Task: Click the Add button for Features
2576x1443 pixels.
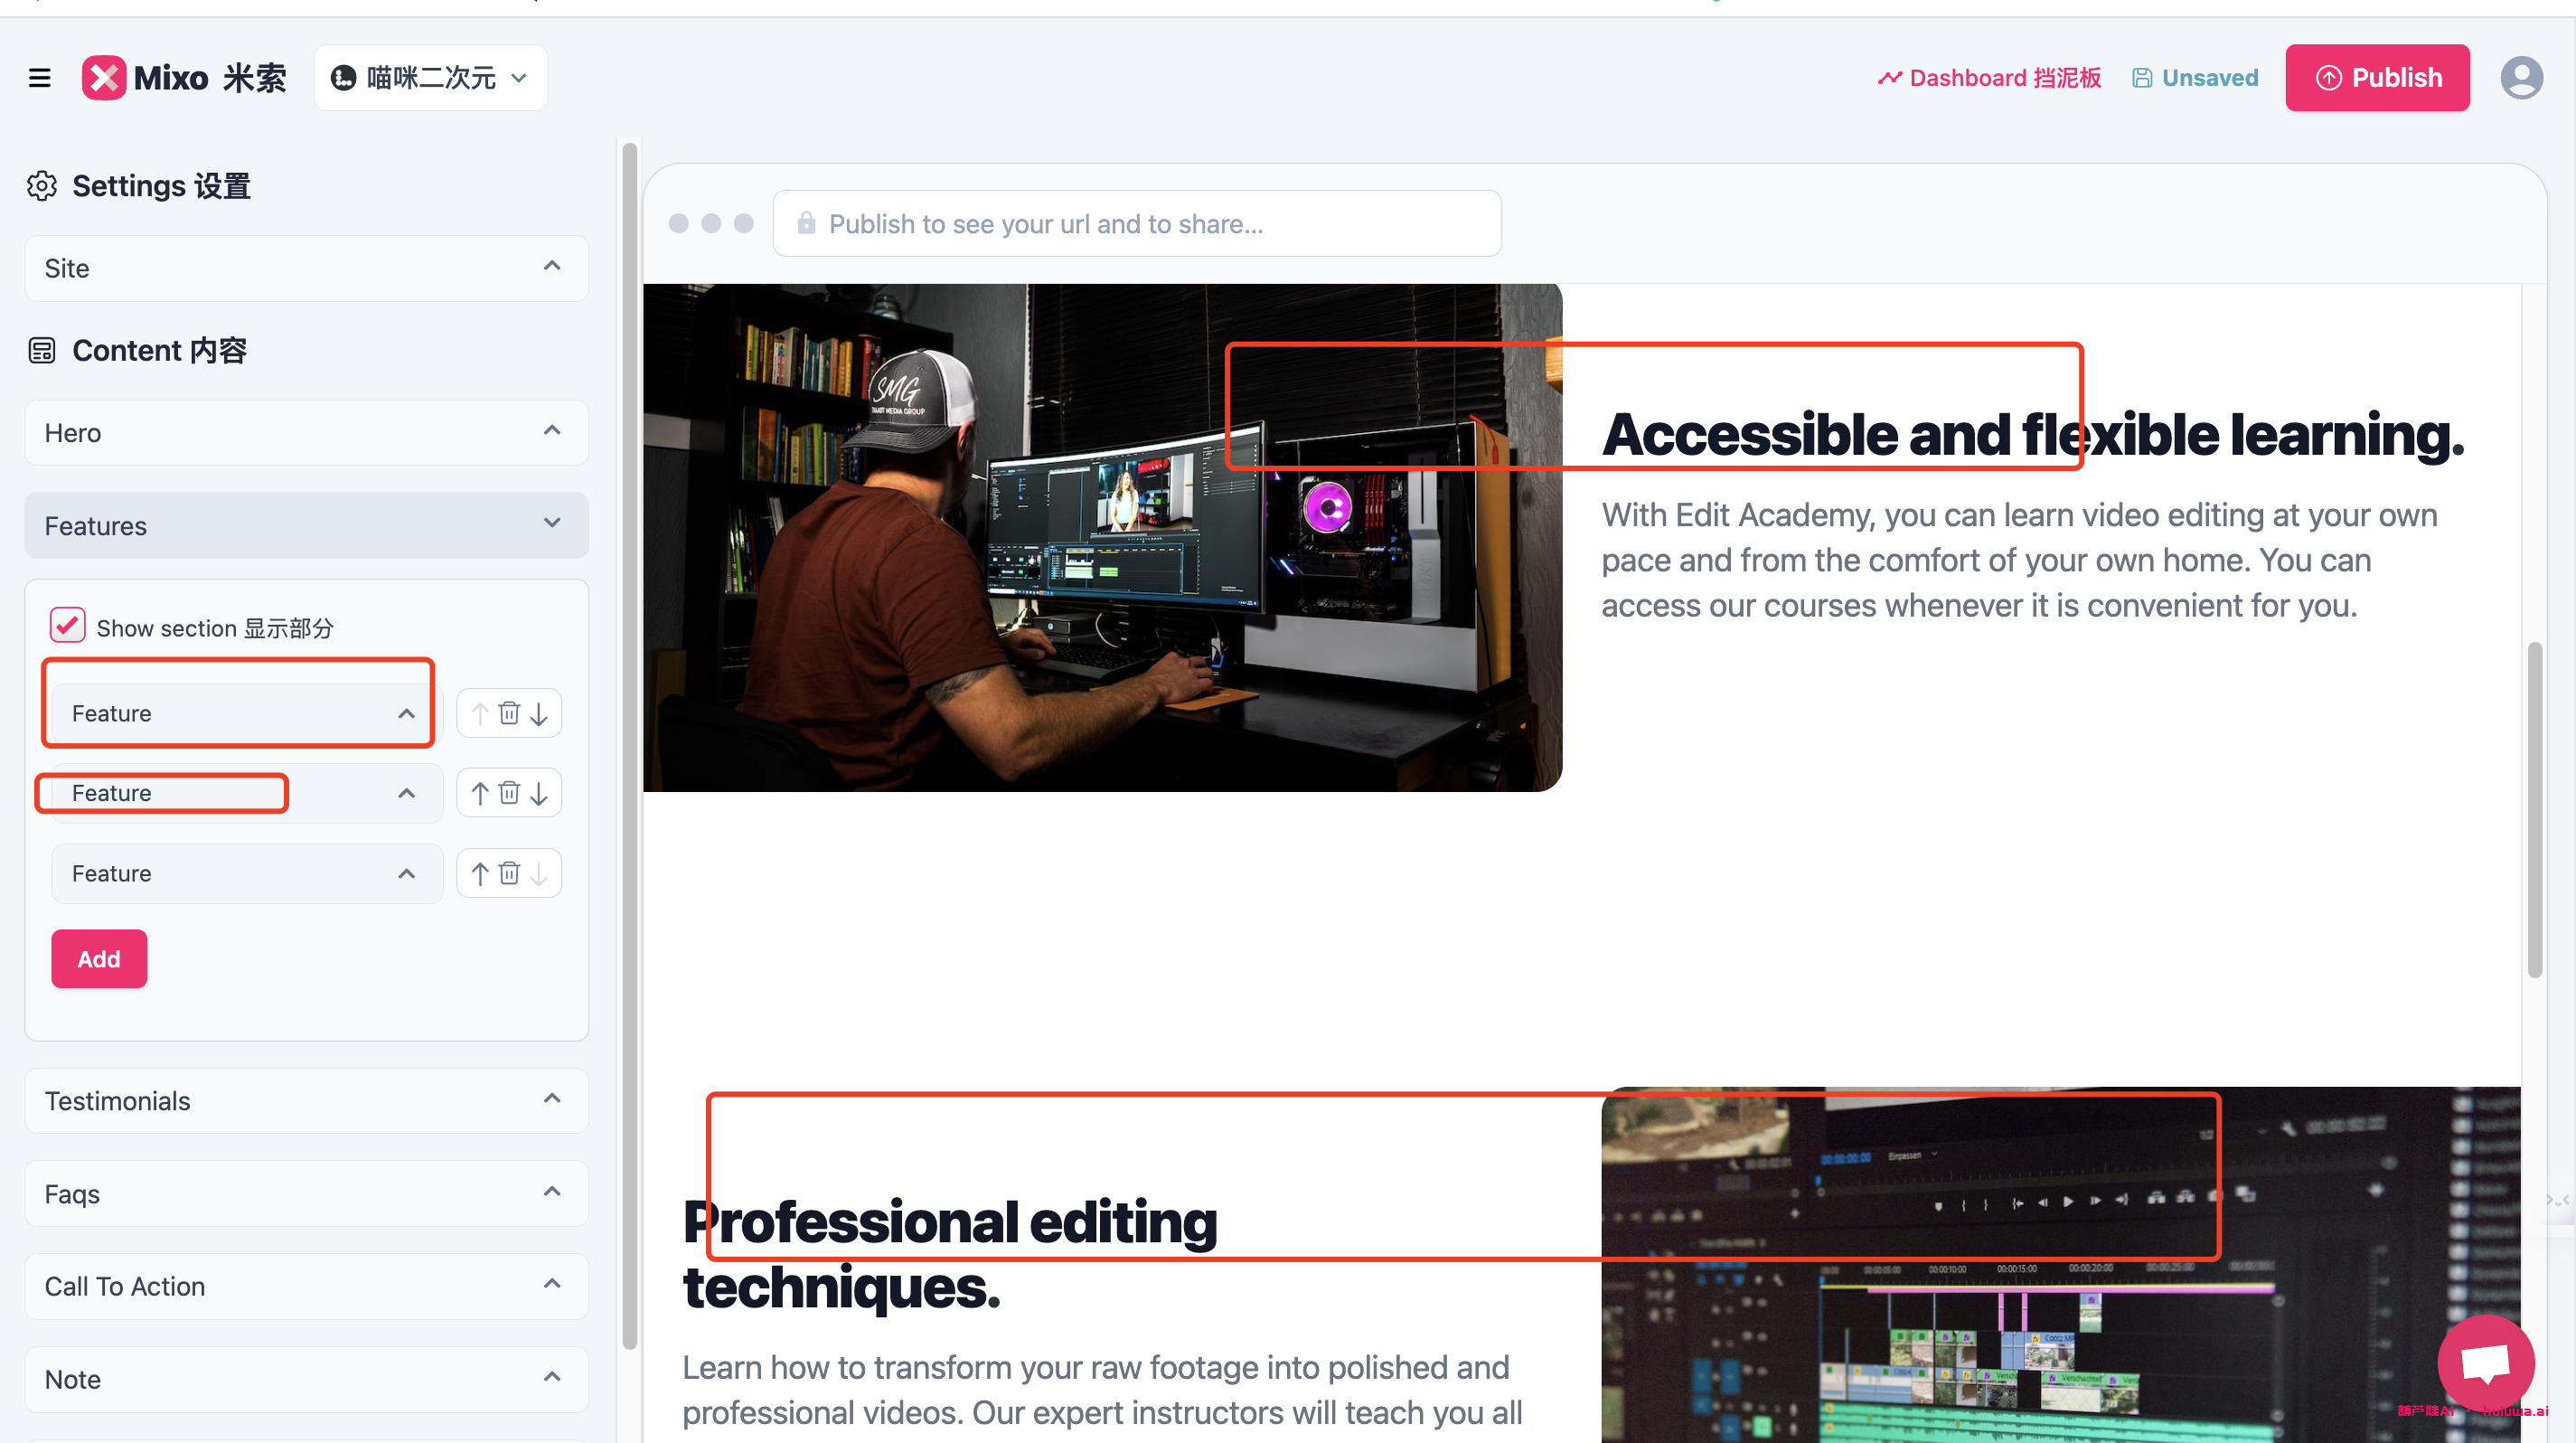Action: [98, 957]
